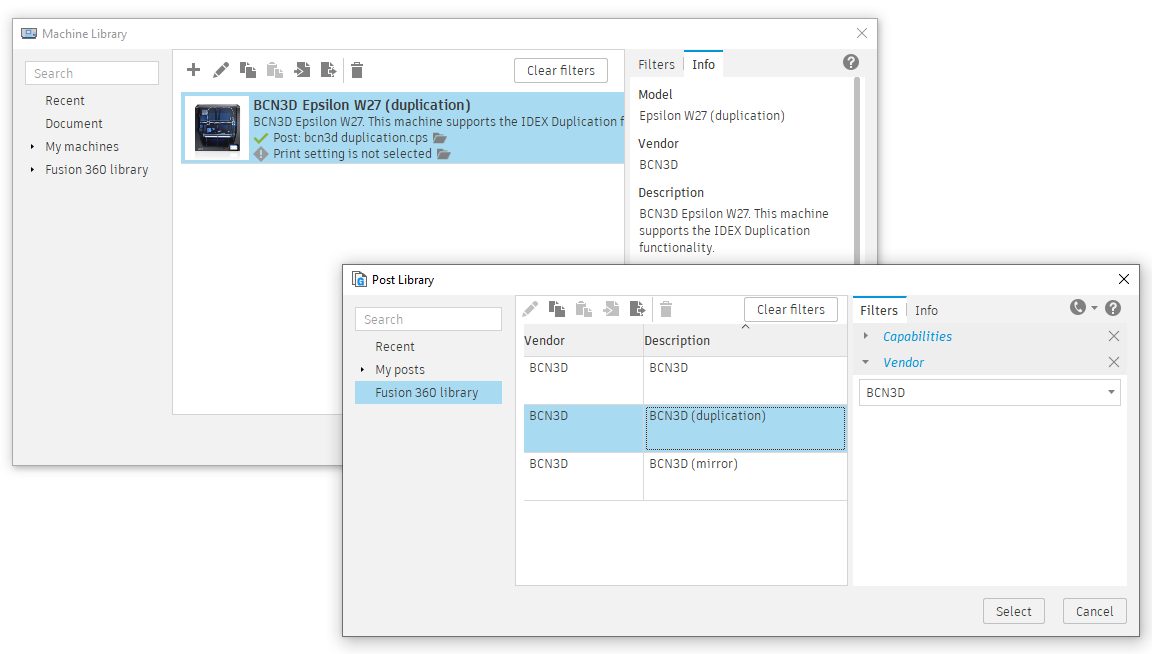Screen dimensions: 1152x654
Task: Click the BCN3D Epsilon printer thumbnail
Action: click(x=217, y=128)
